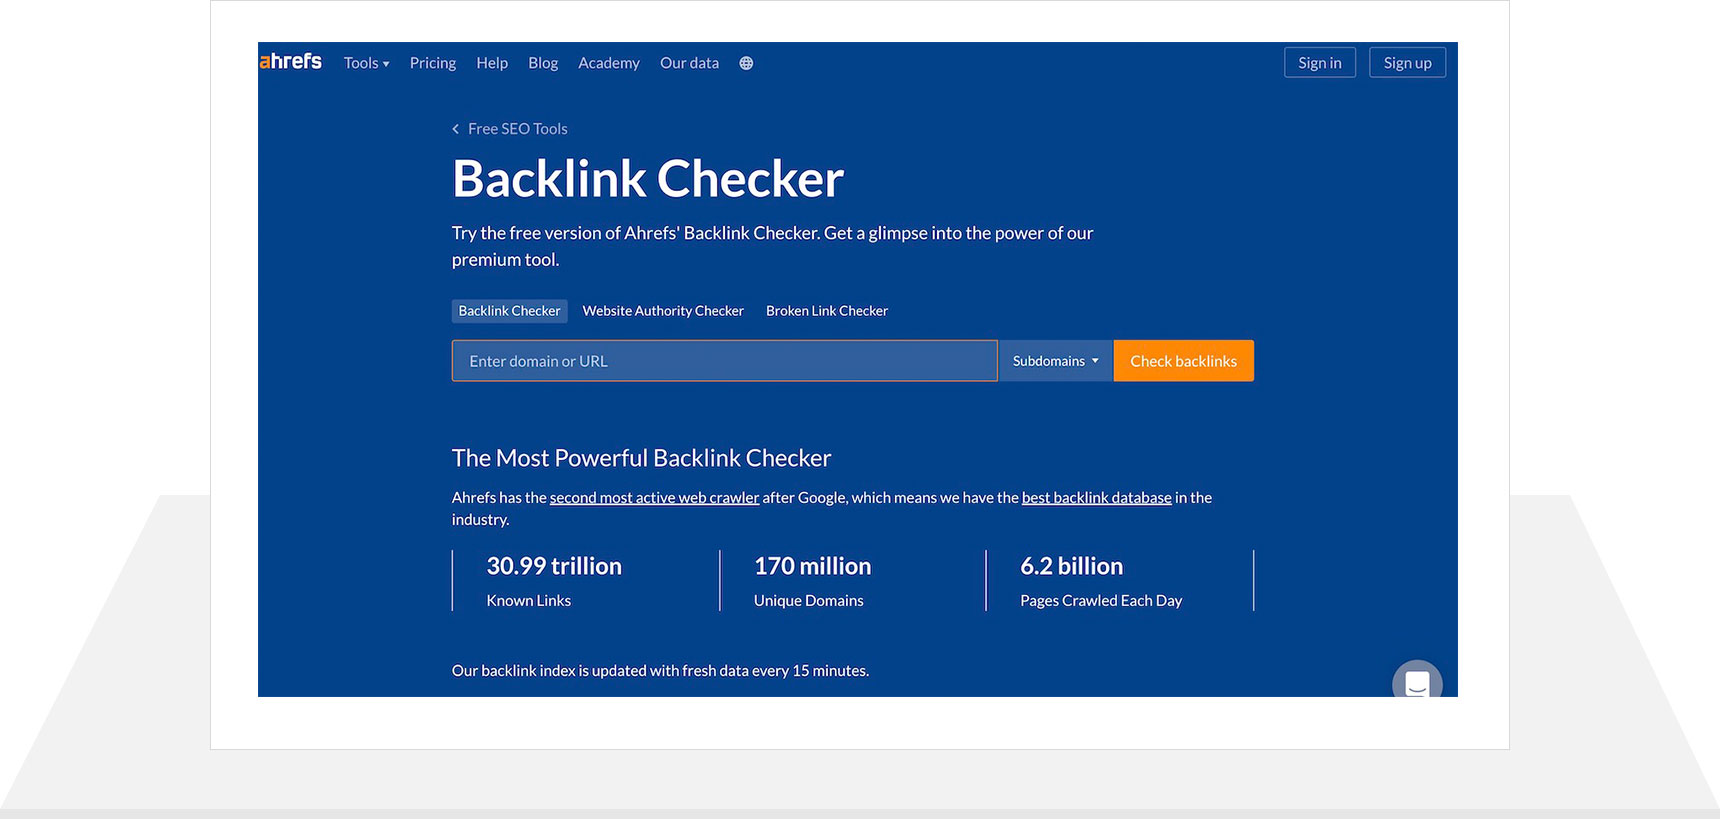Screen dimensions: 1720x819
Task: Go back to Free SEO Tools
Action: pyautogui.click(x=510, y=129)
